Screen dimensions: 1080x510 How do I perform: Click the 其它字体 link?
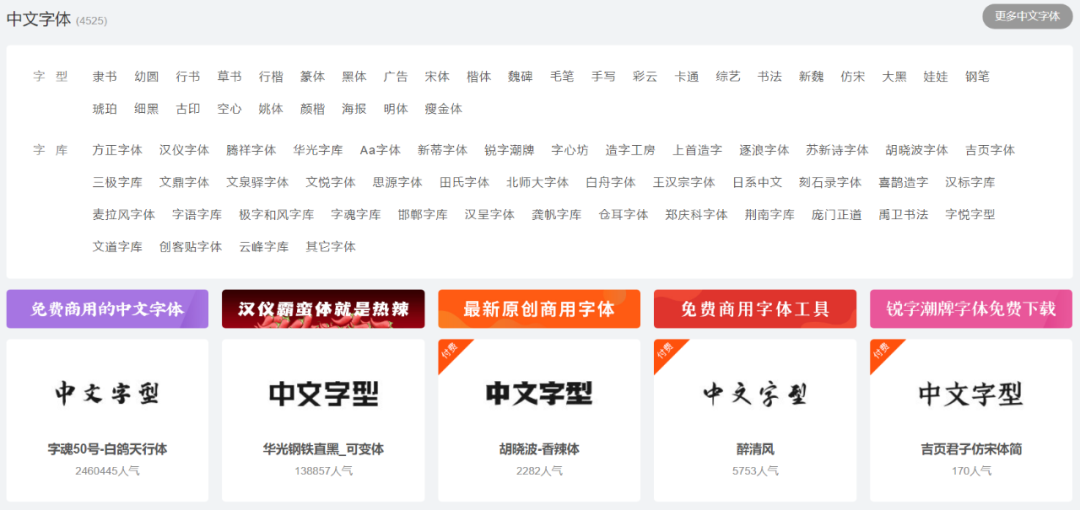(331, 246)
